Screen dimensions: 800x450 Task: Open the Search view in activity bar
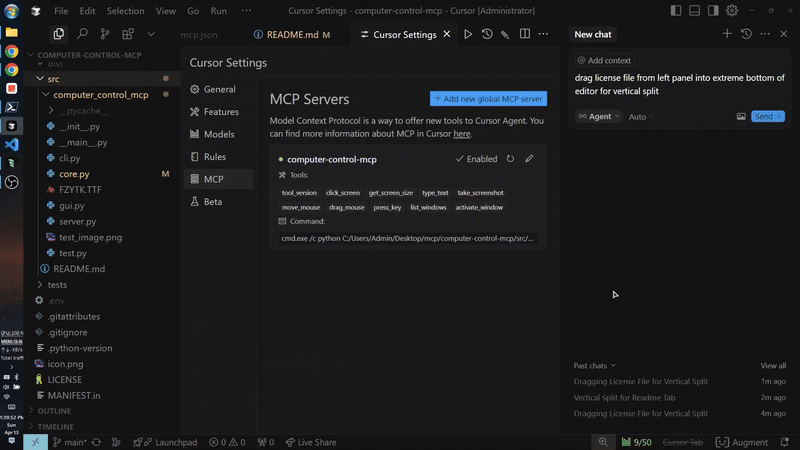point(82,34)
